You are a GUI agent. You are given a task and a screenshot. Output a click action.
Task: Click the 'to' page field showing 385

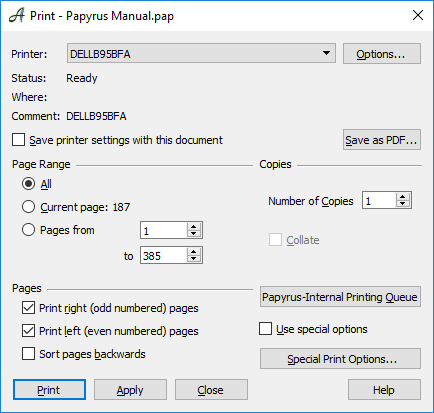[x=163, y=256]
